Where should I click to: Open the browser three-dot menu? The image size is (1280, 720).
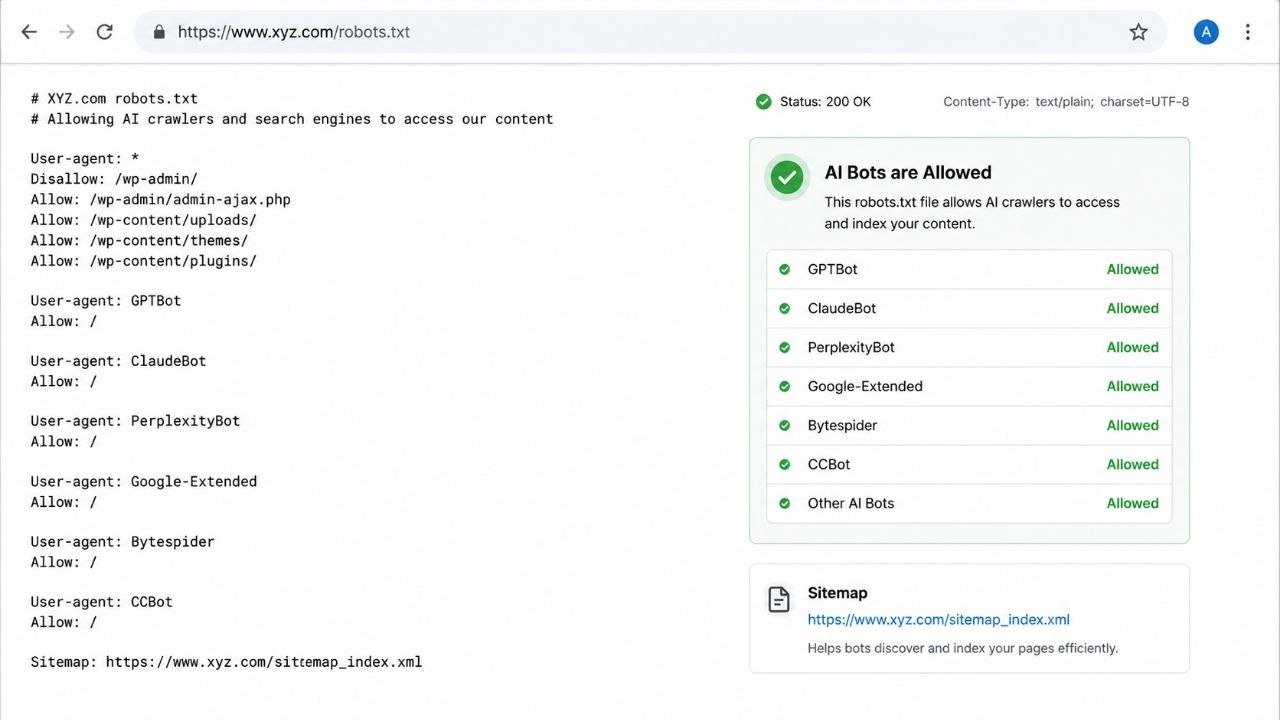(x=1247, y=32)
